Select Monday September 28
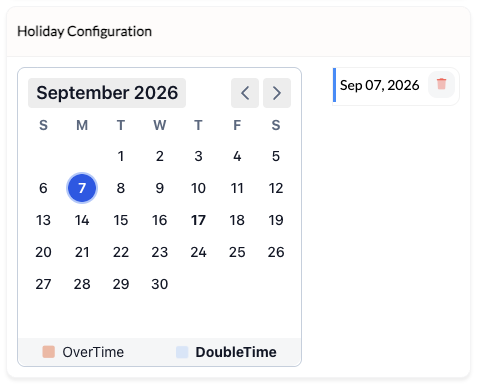The height and width of the screenshot is (385, 477). tap(82, 284)
